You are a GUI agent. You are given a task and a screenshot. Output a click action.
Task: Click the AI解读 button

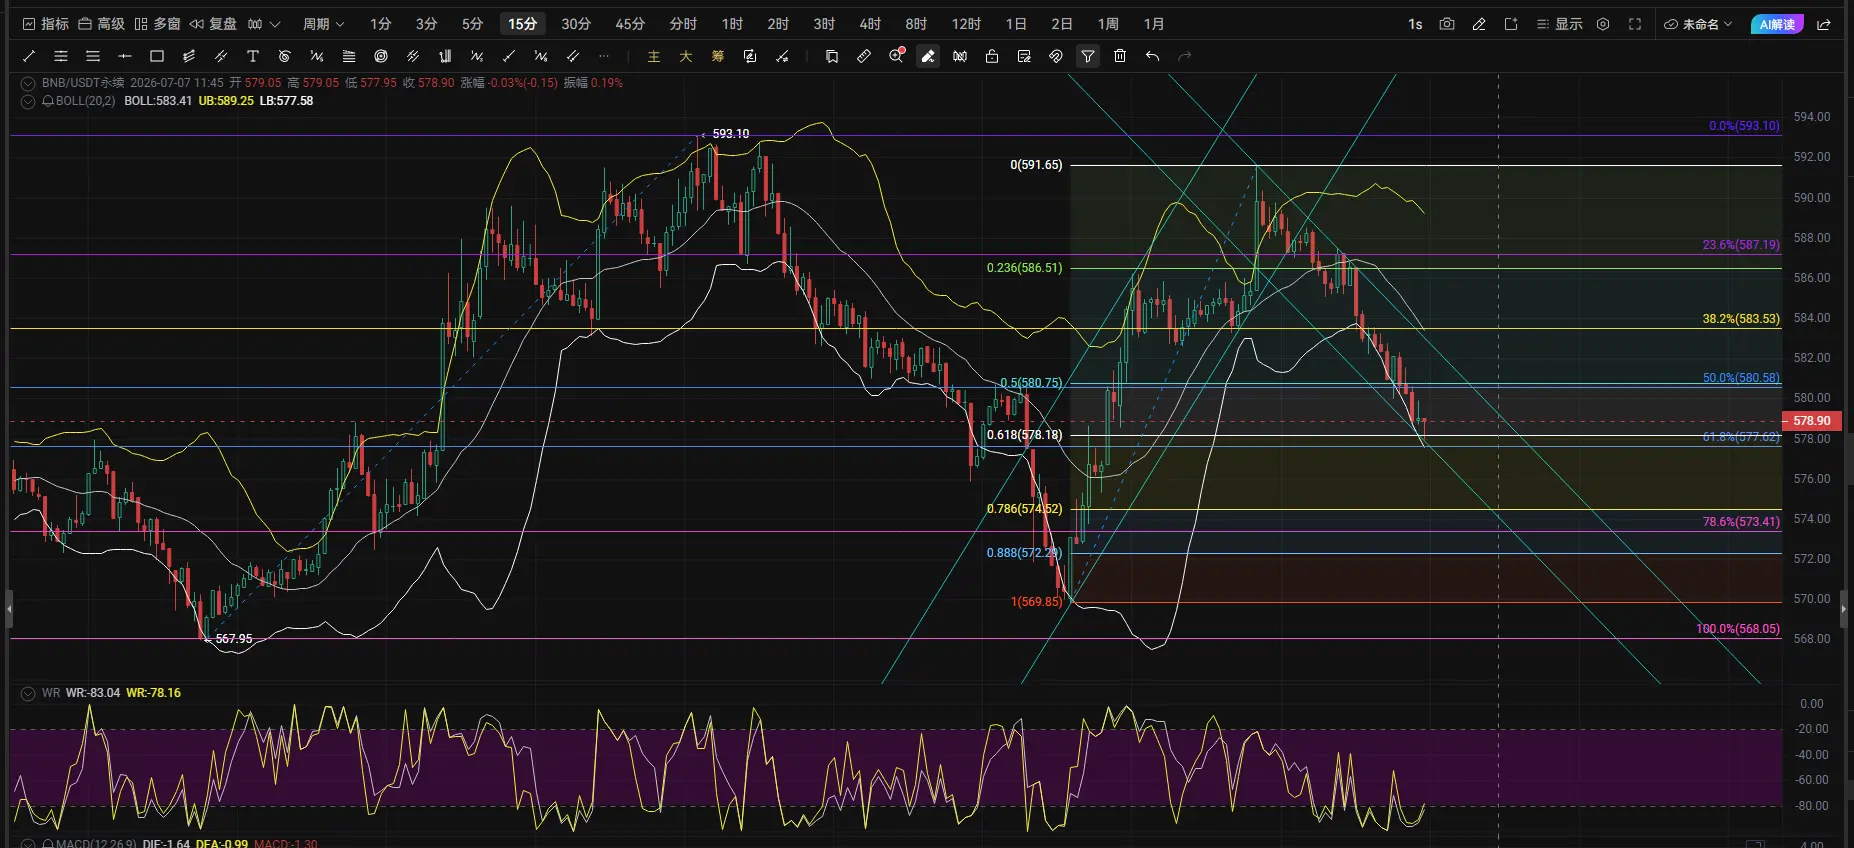[x=1777, y=24]
